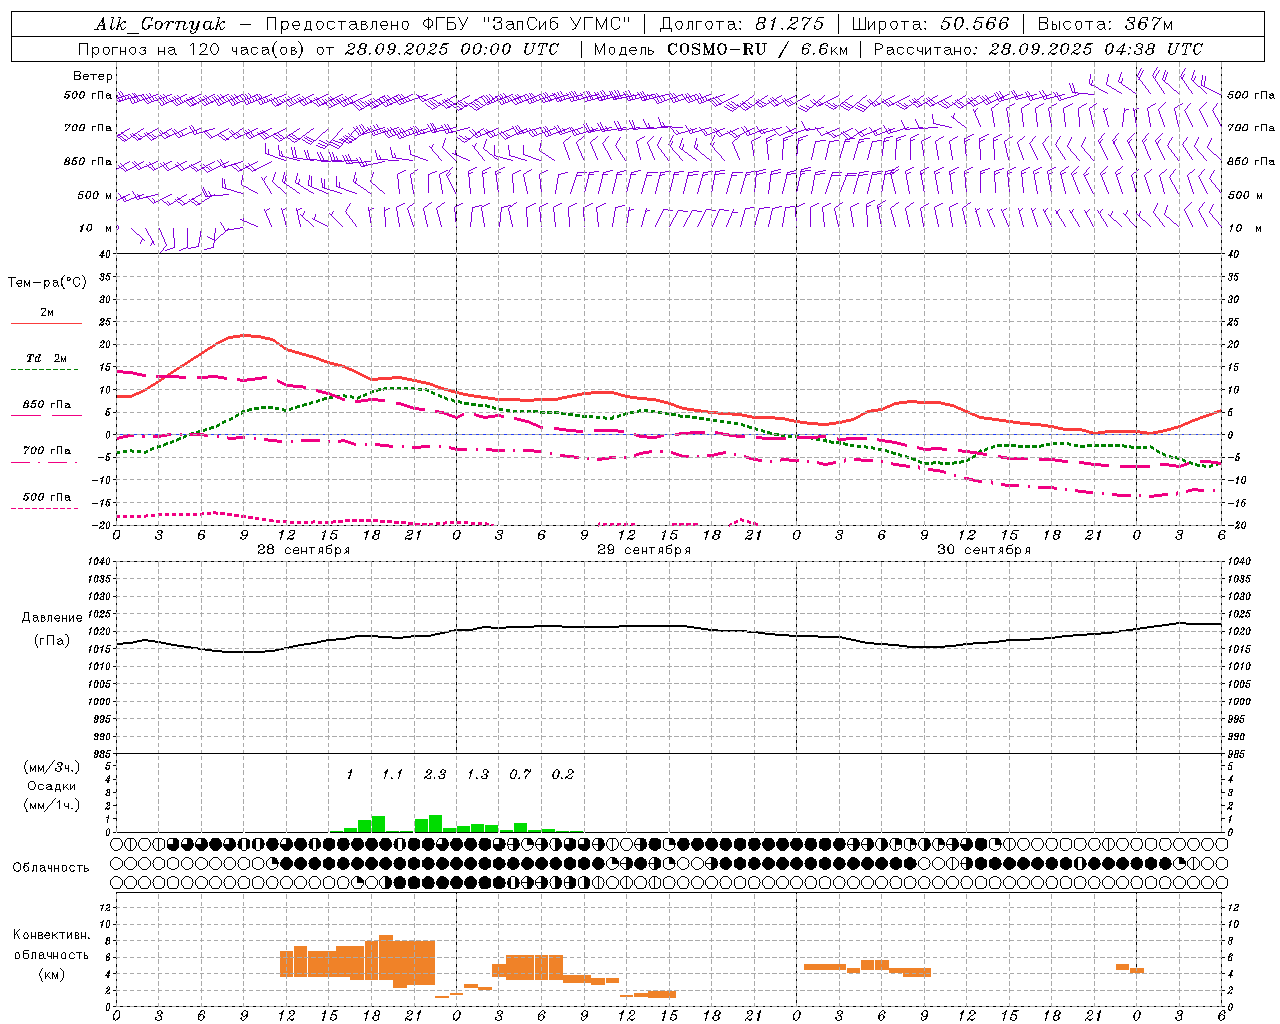The width and height of the screenshot is (1280, 1024).
Task: Click the Td 2м dew point legend entry
Action: point(46,358)
